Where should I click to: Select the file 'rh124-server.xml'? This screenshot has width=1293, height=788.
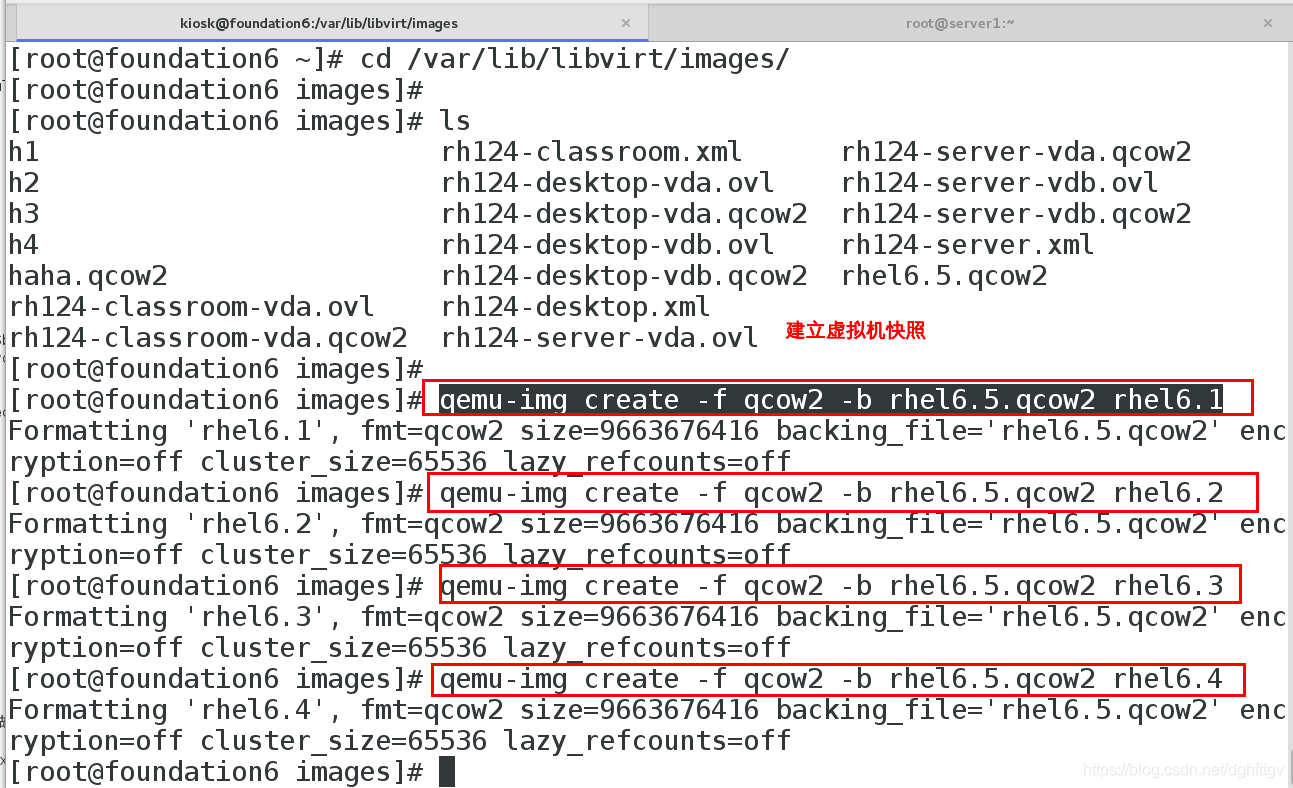[x=968, y=246]
